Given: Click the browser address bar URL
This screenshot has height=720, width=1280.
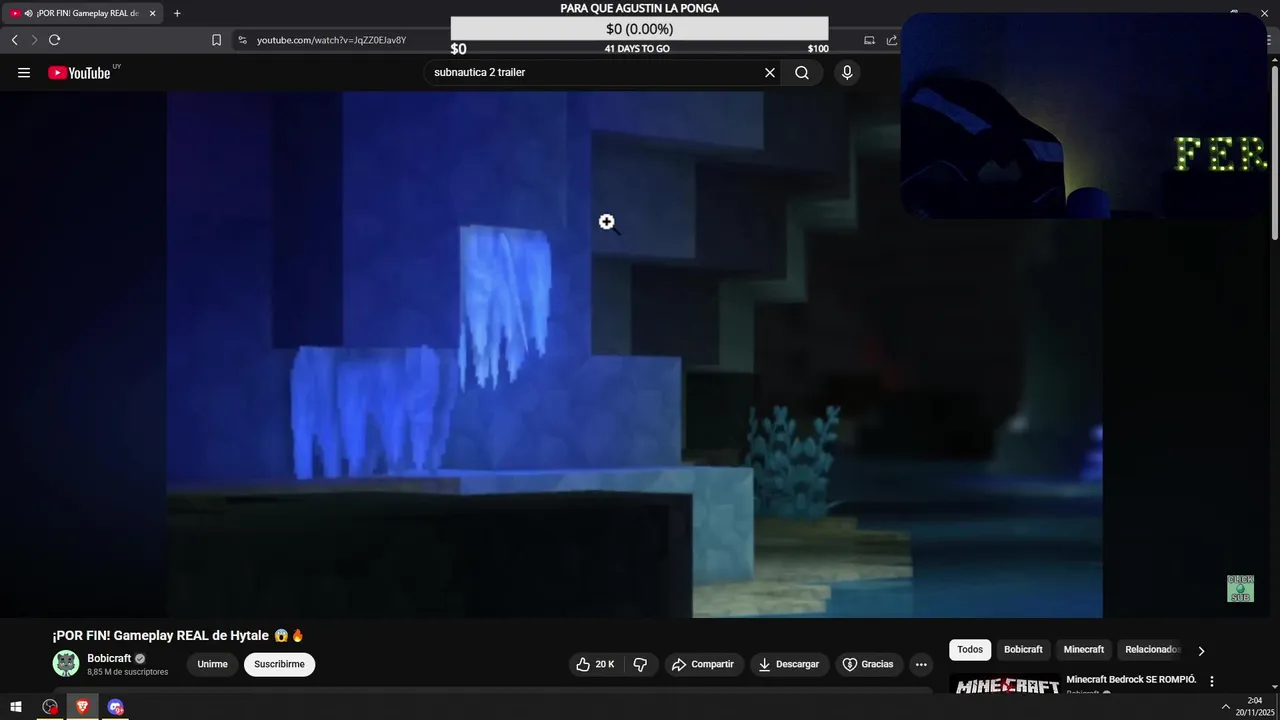Looking at the screenshot, I should tap(331, 40).
